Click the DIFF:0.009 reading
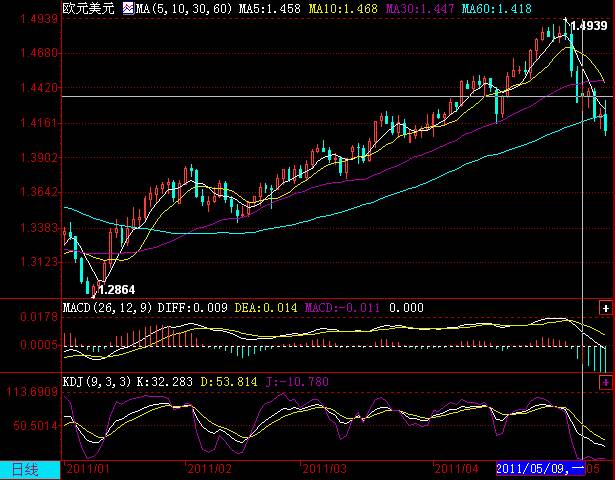Viewport: 615px width, 480px height. (x=193, y=308)
